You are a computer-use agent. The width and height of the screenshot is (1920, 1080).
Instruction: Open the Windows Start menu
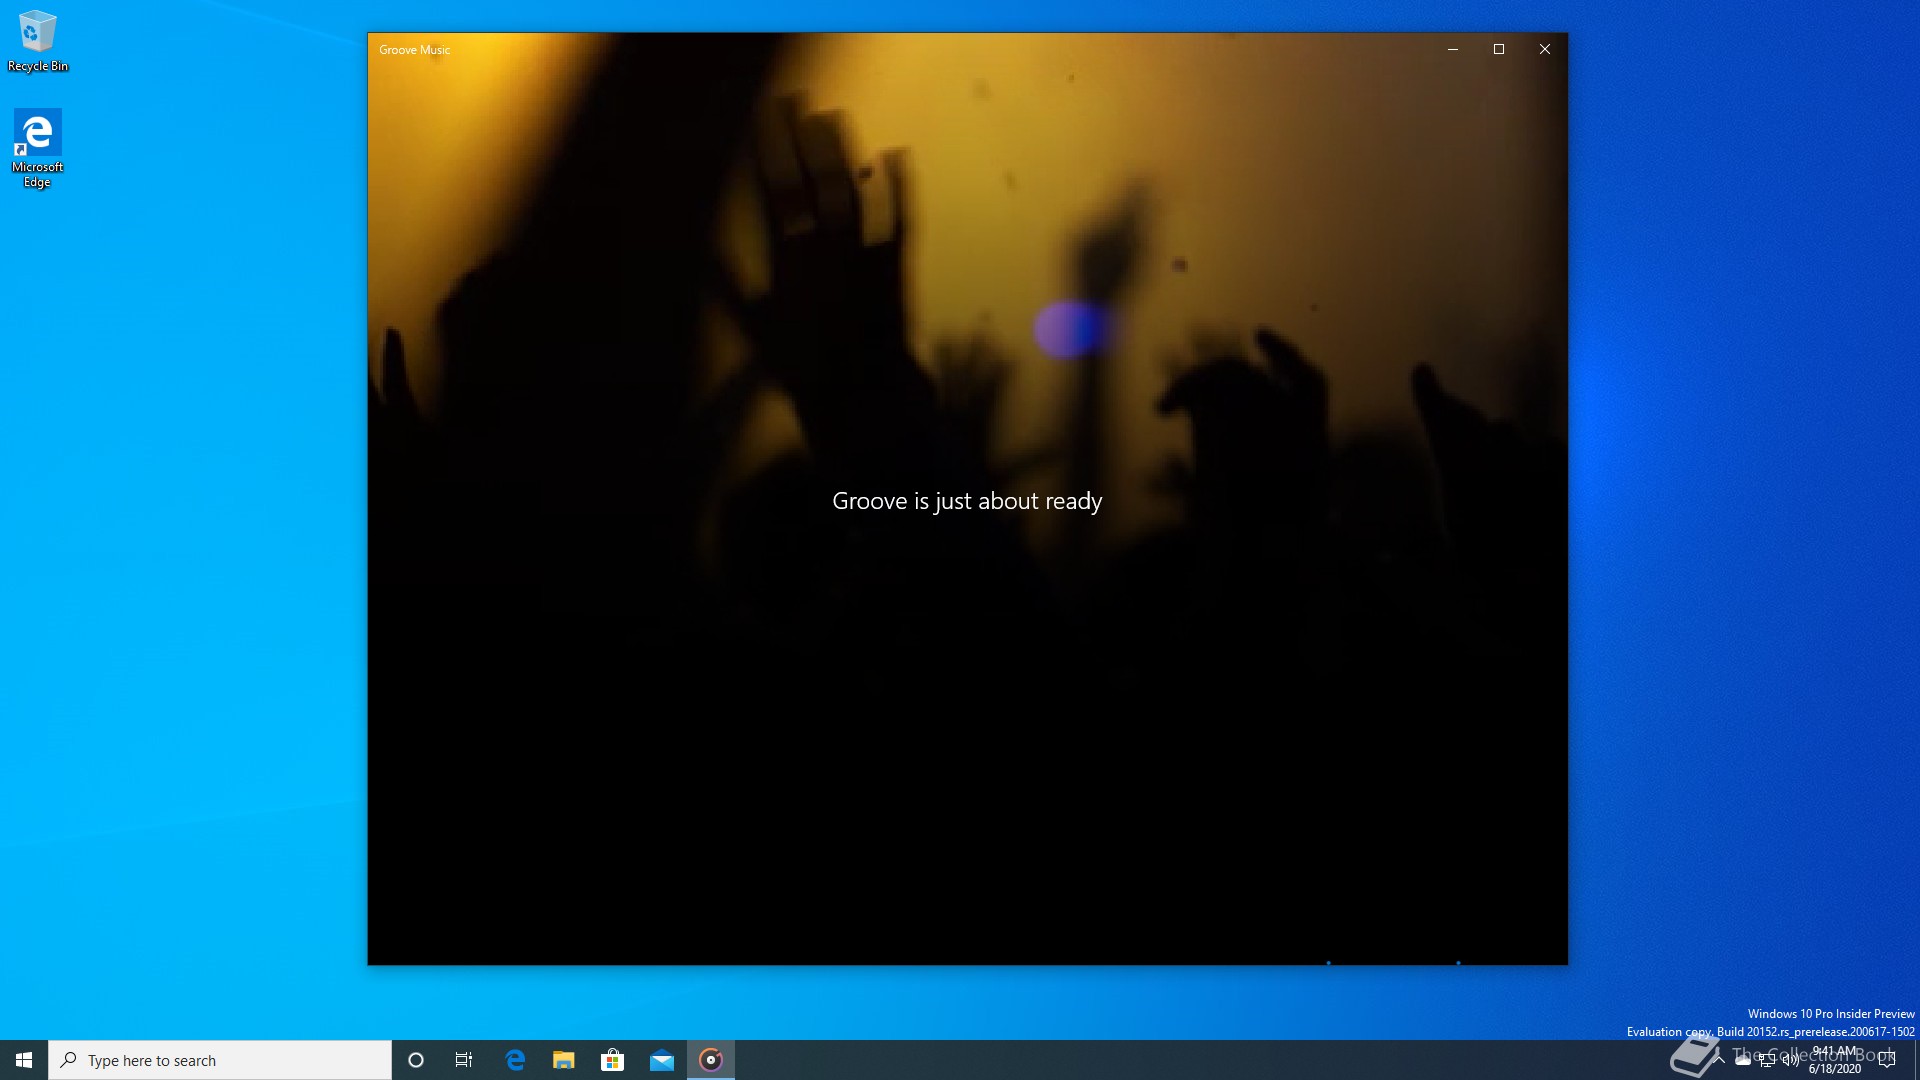tap(24, 1060)
